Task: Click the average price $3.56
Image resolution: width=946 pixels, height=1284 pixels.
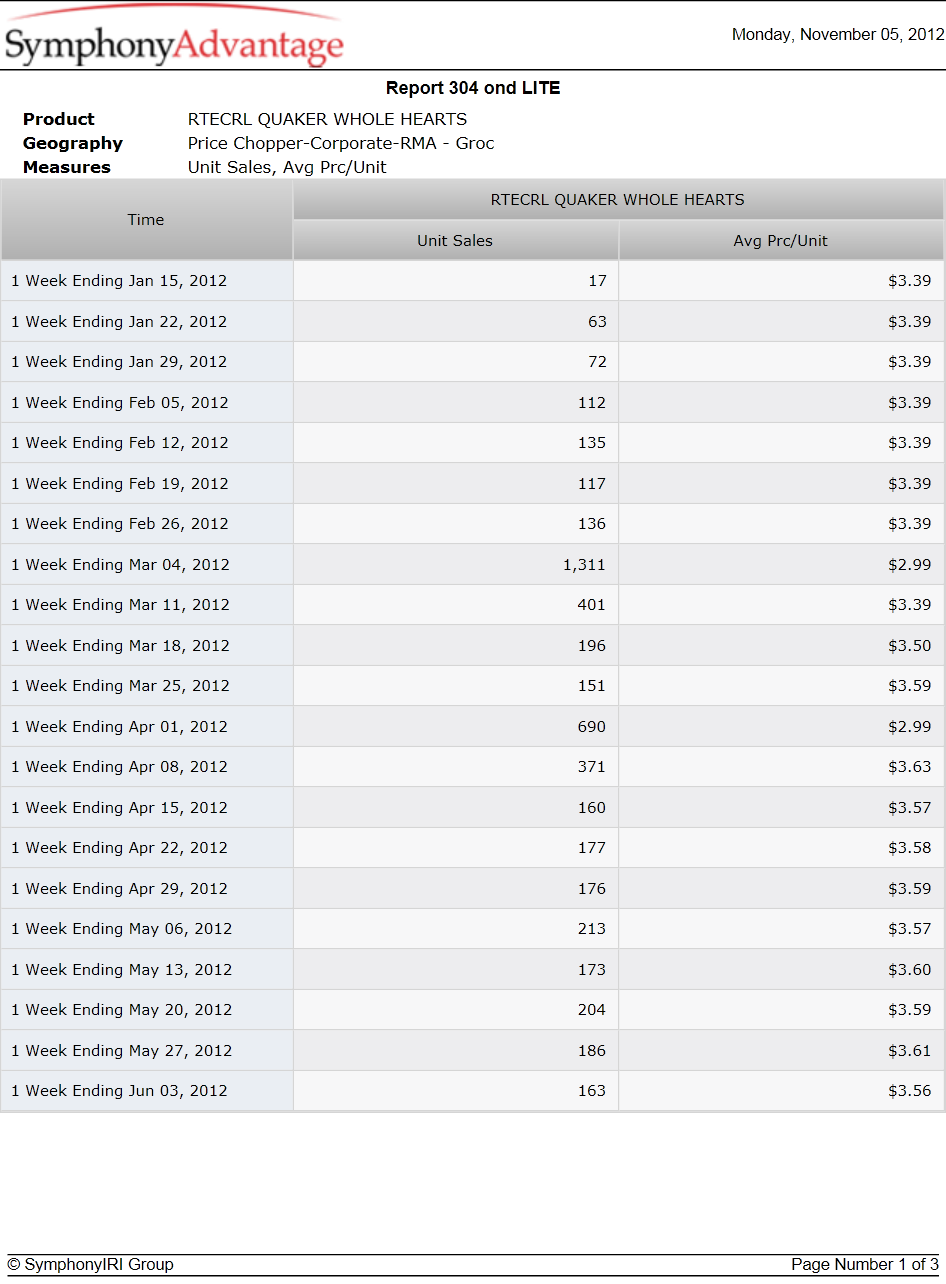Action: (x=910, y=1091)
